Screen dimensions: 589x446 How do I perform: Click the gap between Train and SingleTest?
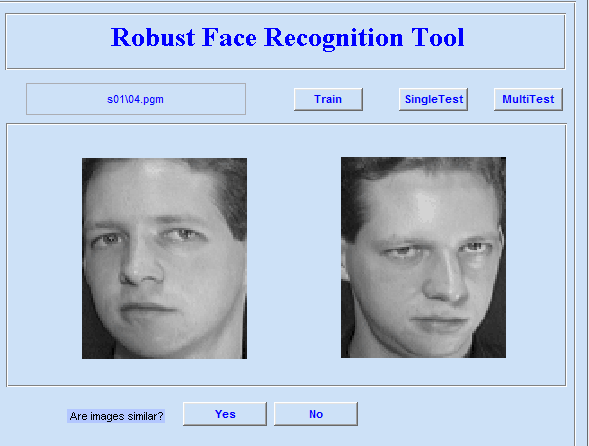pos(381,99)
